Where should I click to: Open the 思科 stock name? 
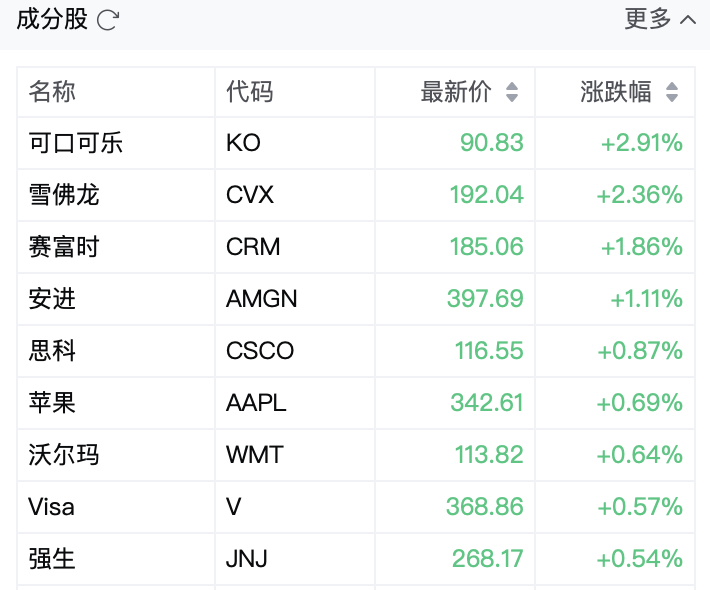[52, 351]
